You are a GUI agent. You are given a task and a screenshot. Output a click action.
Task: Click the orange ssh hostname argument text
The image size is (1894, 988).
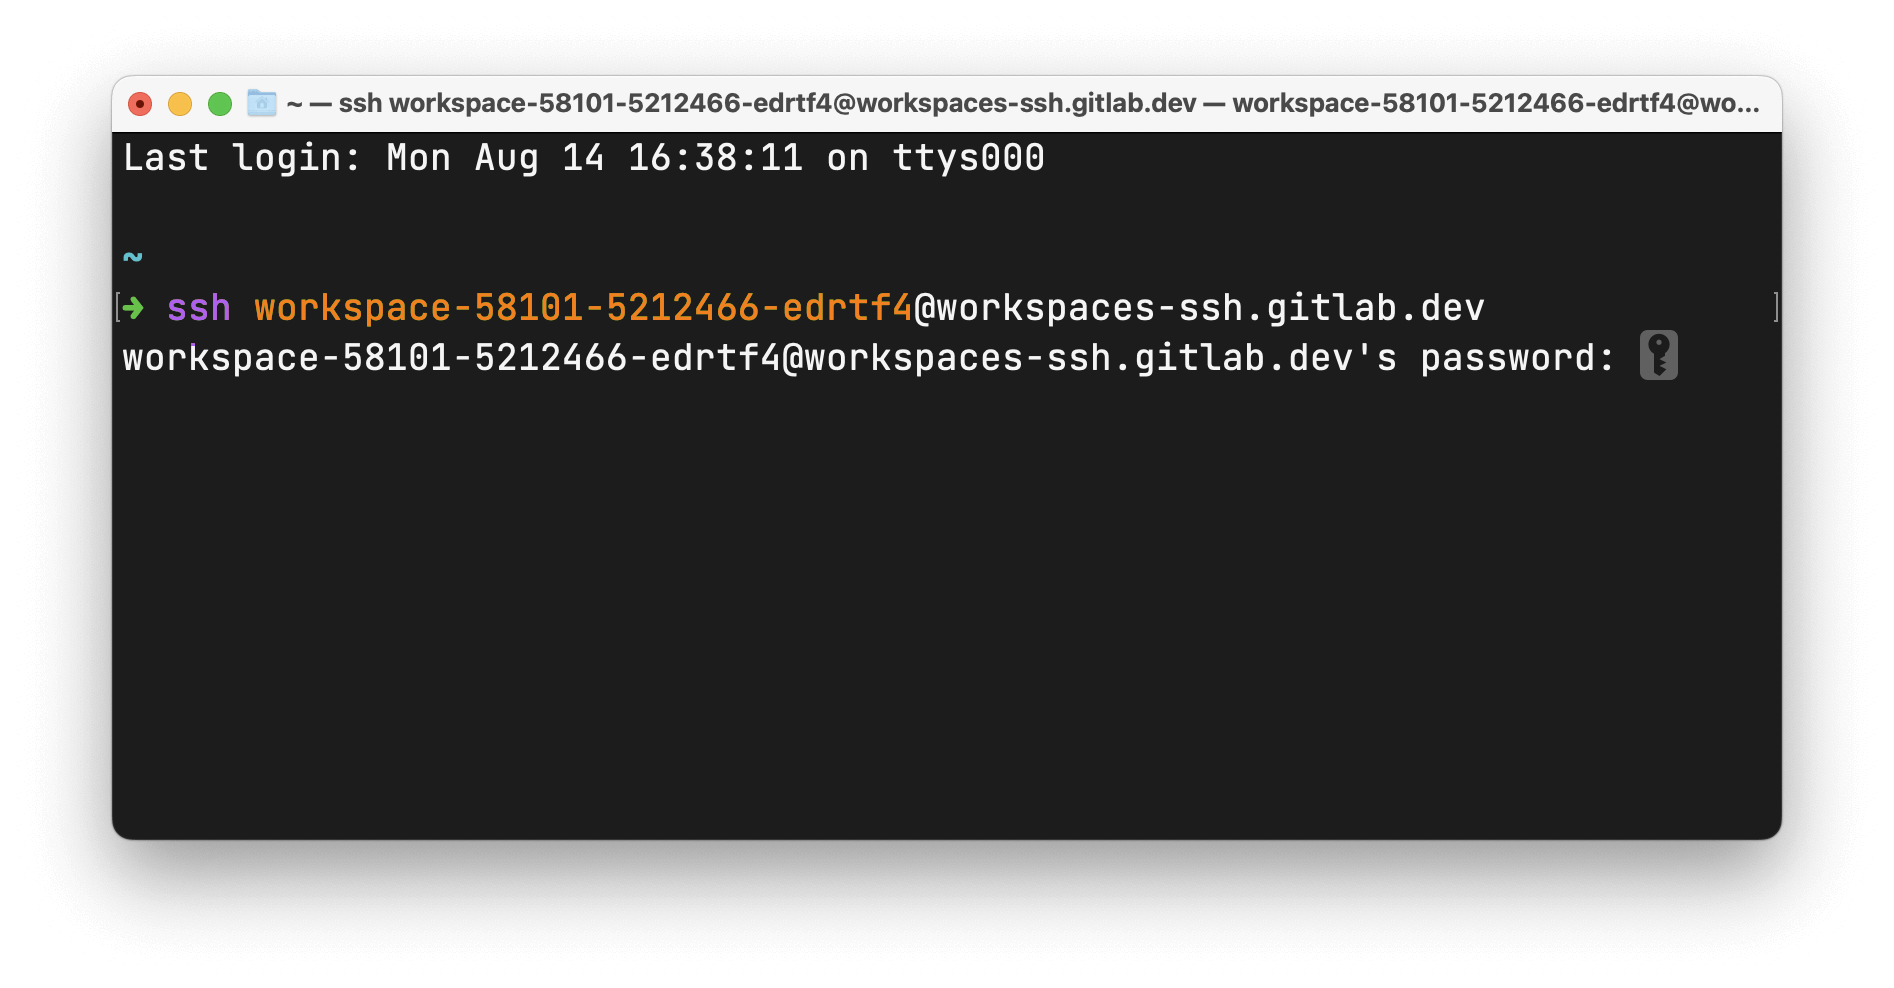tap(585, 307)
